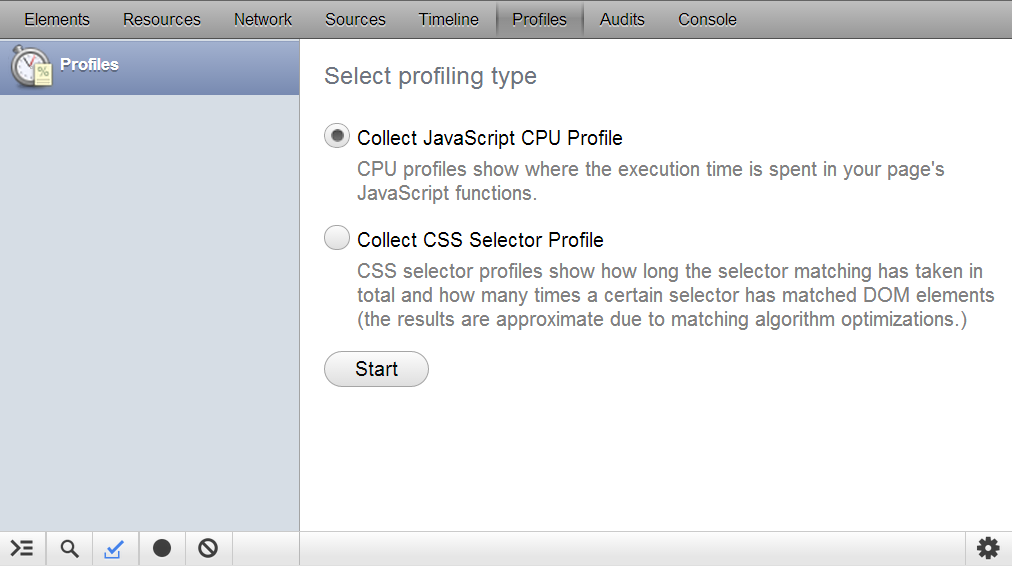Show the console drawer icon
Image resolution: width=1012 pixels, height=566 pixels.
click(x=22, y=548)
